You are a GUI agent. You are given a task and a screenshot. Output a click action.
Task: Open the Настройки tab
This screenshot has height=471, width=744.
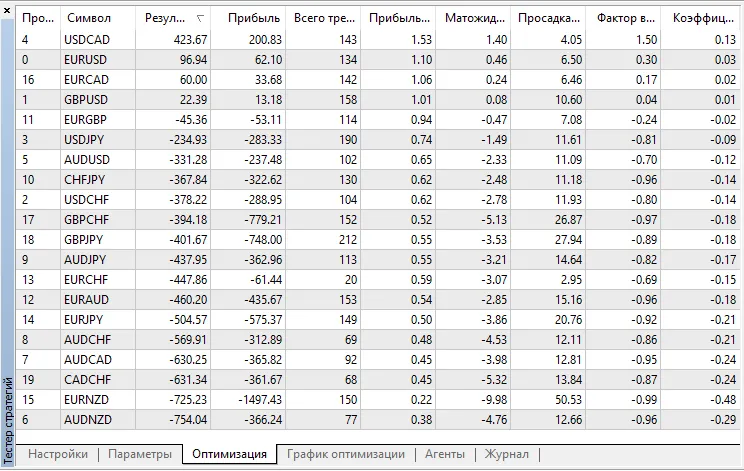(x=58, y=454)
